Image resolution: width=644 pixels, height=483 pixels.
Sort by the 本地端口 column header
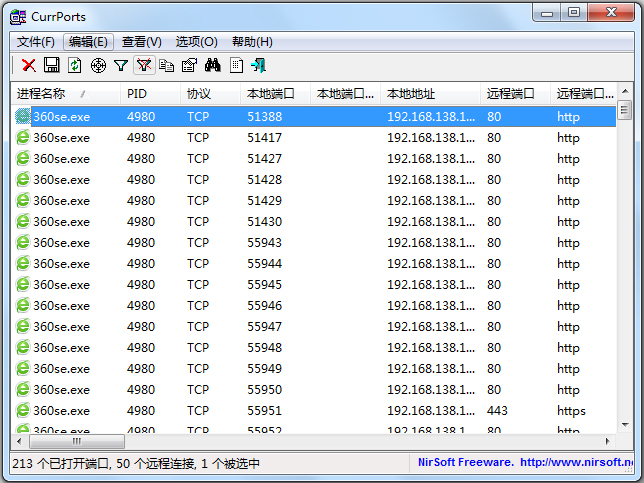pyautogui.click(x=271, y=94)
